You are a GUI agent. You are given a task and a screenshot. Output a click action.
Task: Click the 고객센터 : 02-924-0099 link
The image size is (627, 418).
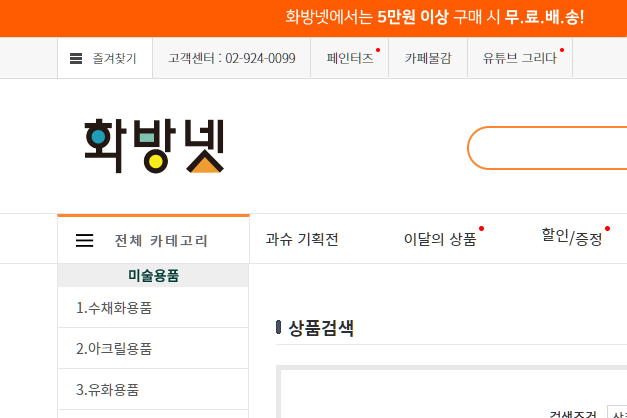pyautogui.click(x=232, y=58)
